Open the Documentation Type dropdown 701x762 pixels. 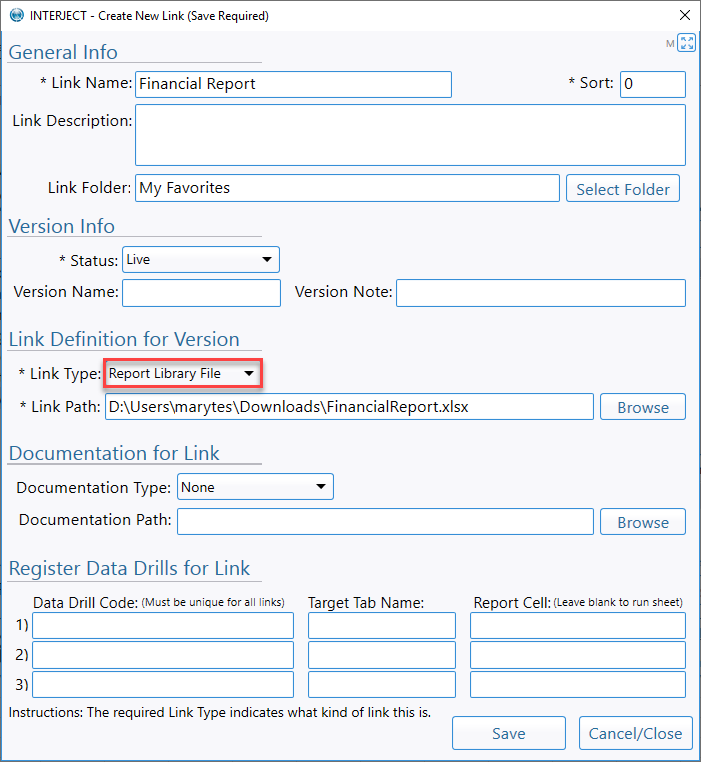click(x=255, y=486)
